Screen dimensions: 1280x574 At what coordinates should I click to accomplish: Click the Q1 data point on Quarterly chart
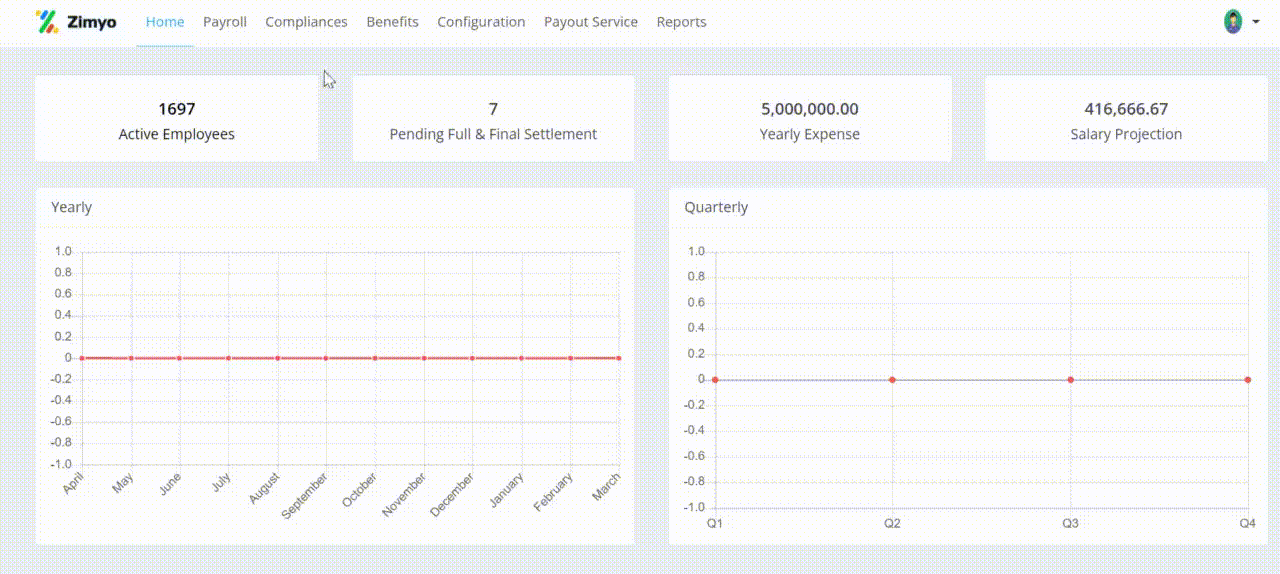(715, 380)
